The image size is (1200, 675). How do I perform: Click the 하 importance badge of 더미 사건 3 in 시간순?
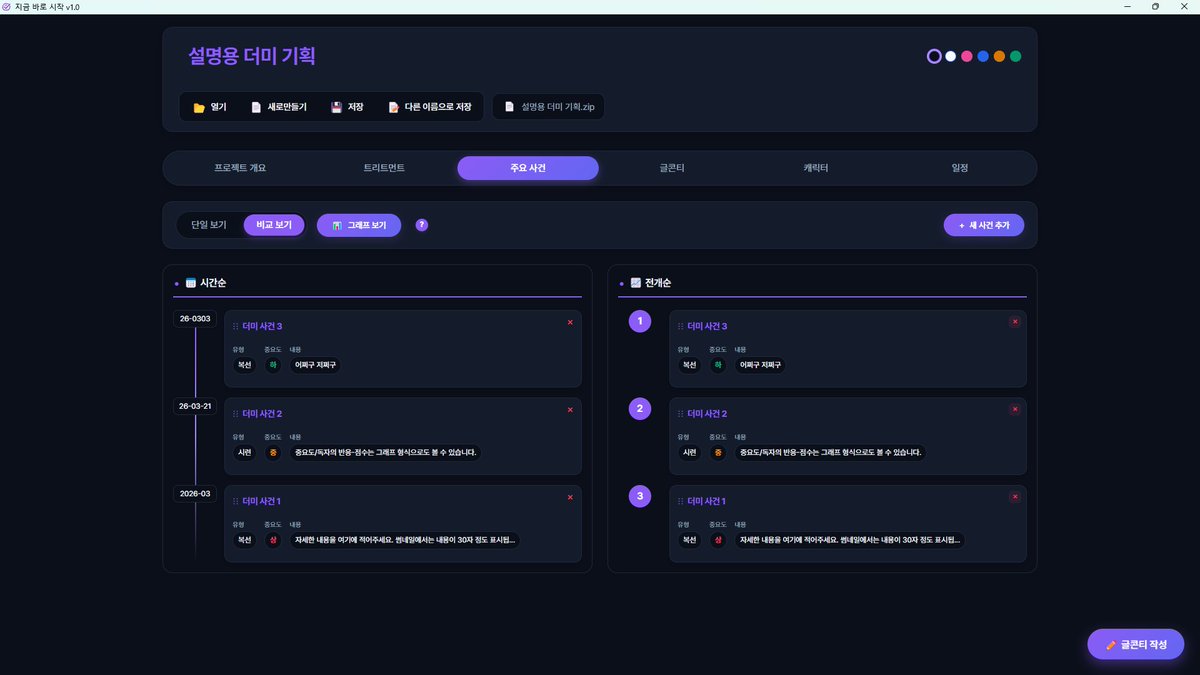click(x=272, y=365)
